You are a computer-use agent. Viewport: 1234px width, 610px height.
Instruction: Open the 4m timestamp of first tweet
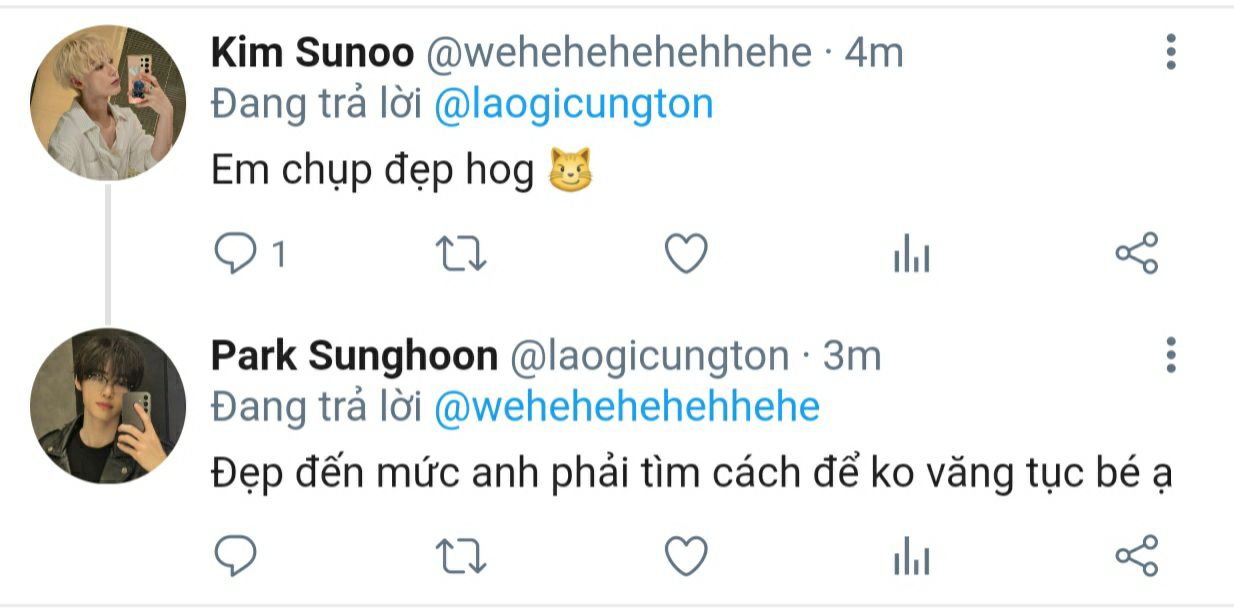pos(874,53)
